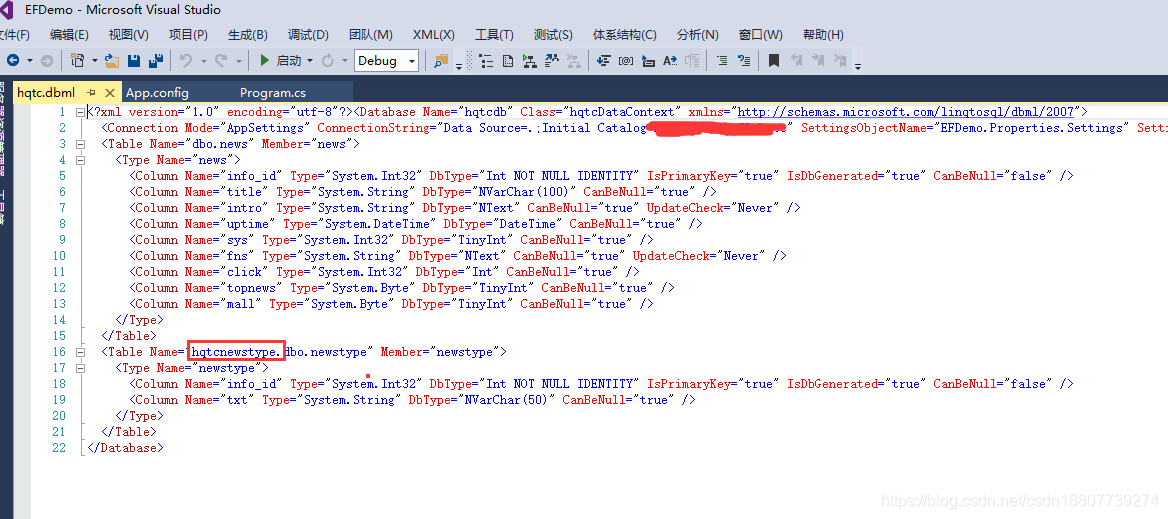Image resolution: width=1168 pixels, height=519 pixels.
Task: Open the 团队(M) menu
Action: (x=371, y=35)
